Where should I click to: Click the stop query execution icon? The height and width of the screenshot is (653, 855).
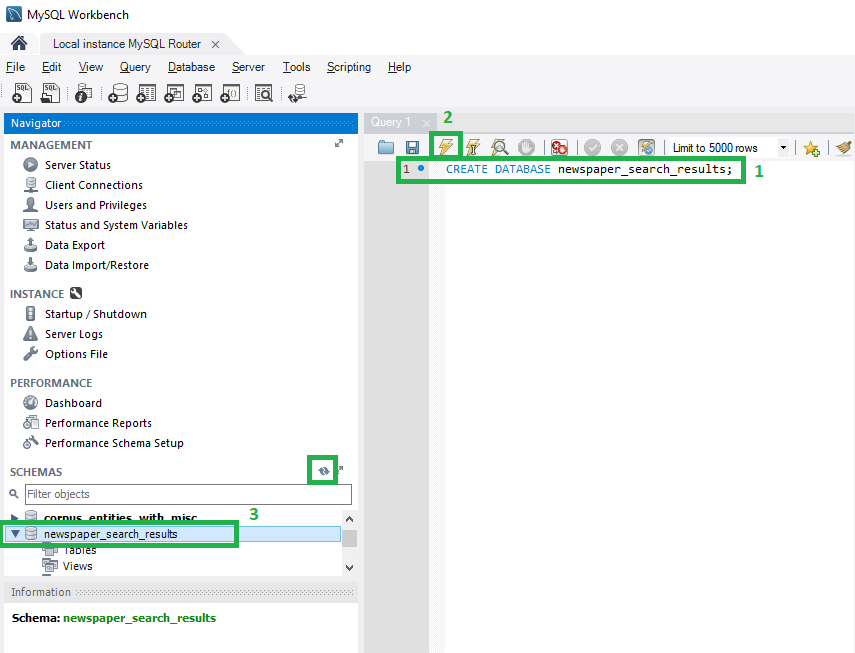tap(524, 147)
